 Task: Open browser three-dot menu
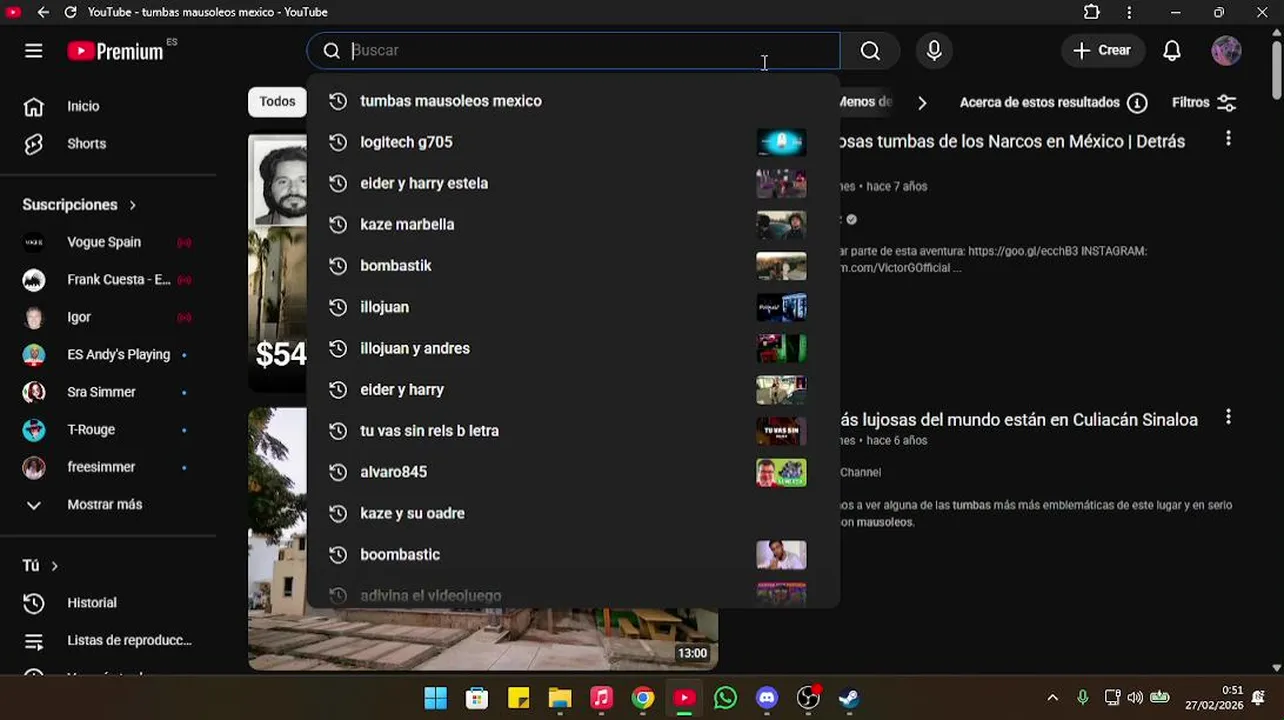point(1129,12)
